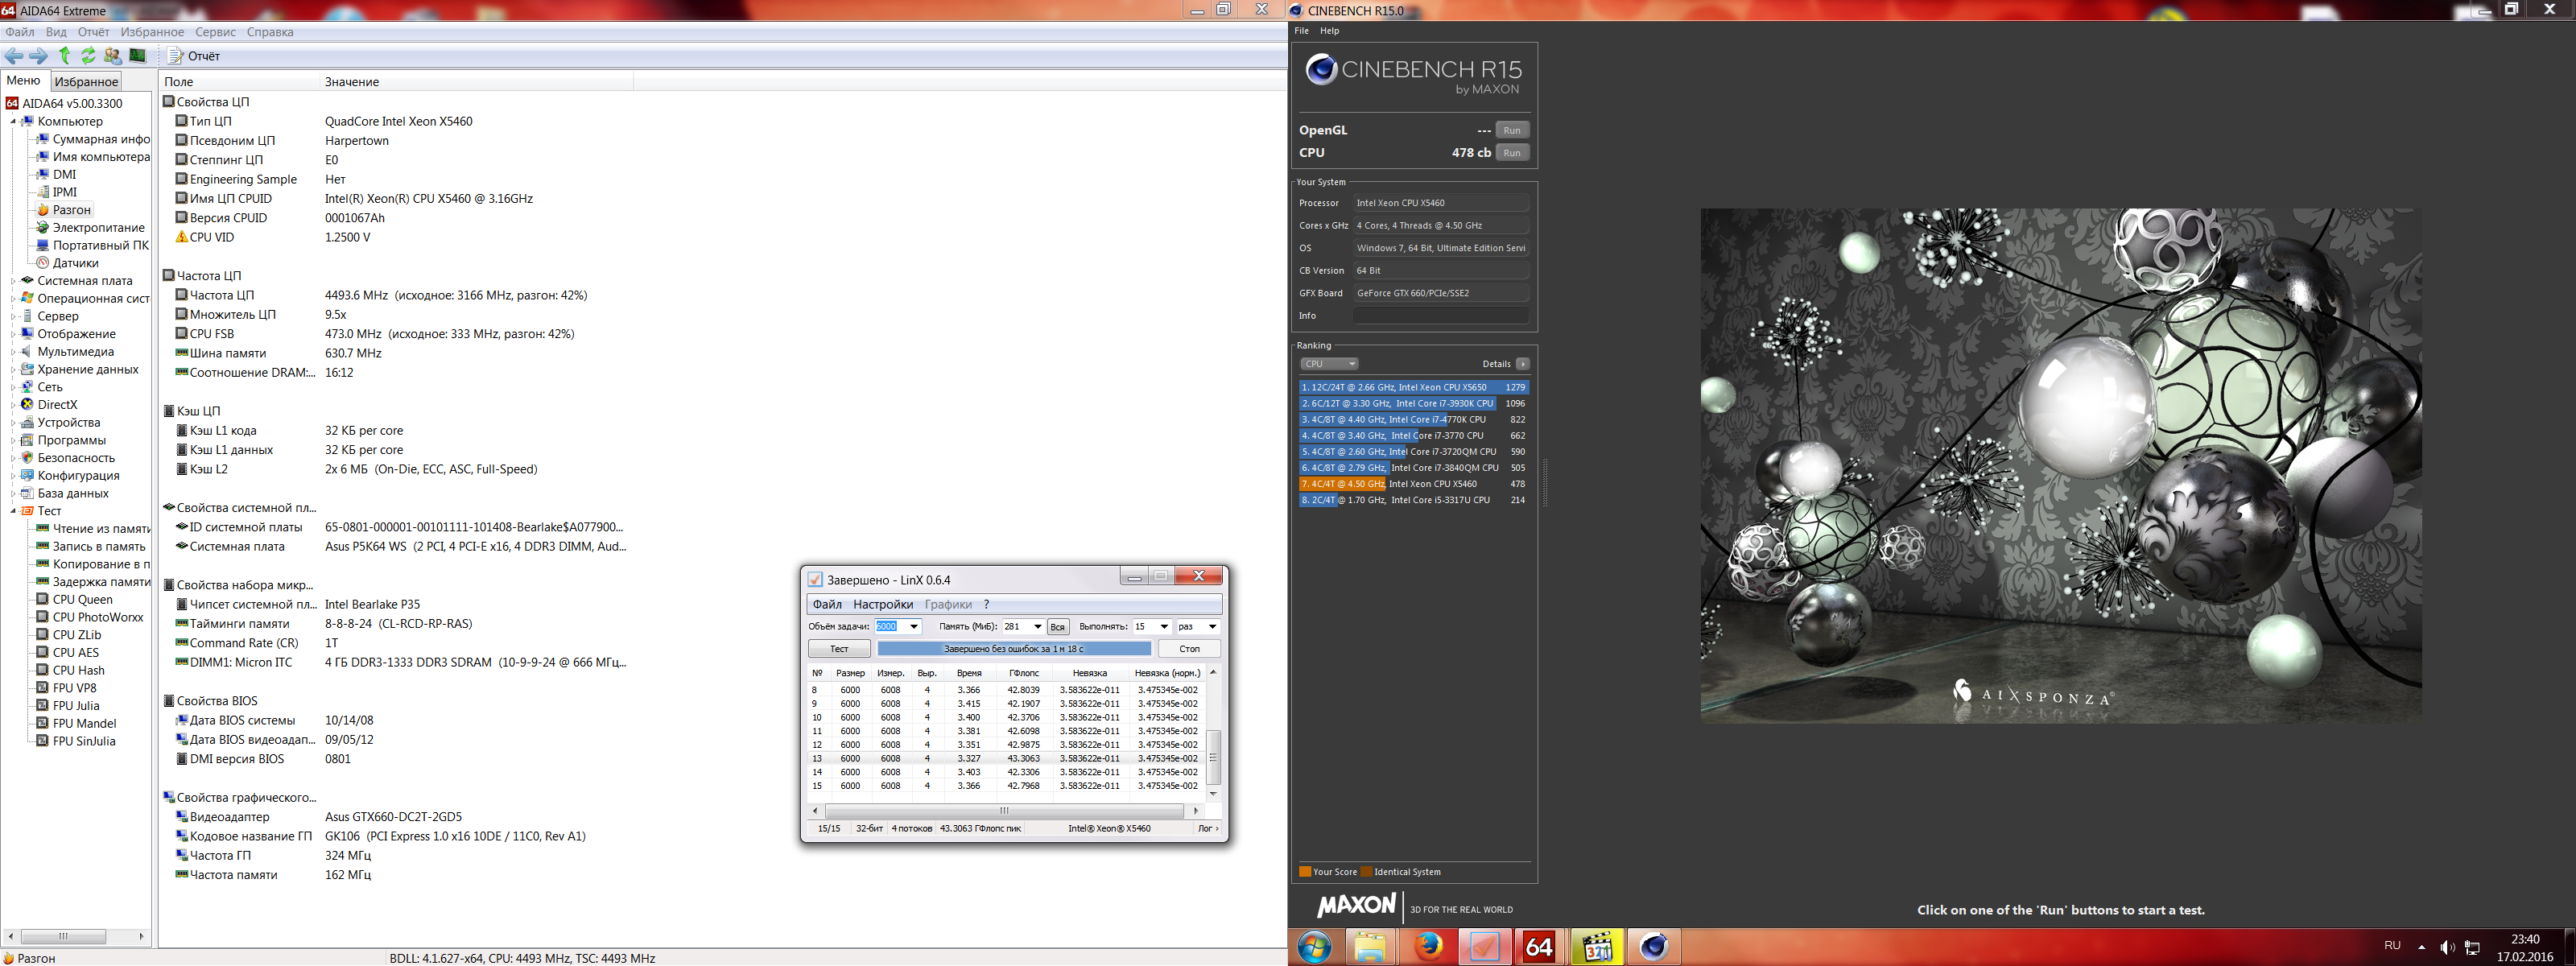
Task: Run the Cinebench CPU test
Action: click(x=1512, y=153)
